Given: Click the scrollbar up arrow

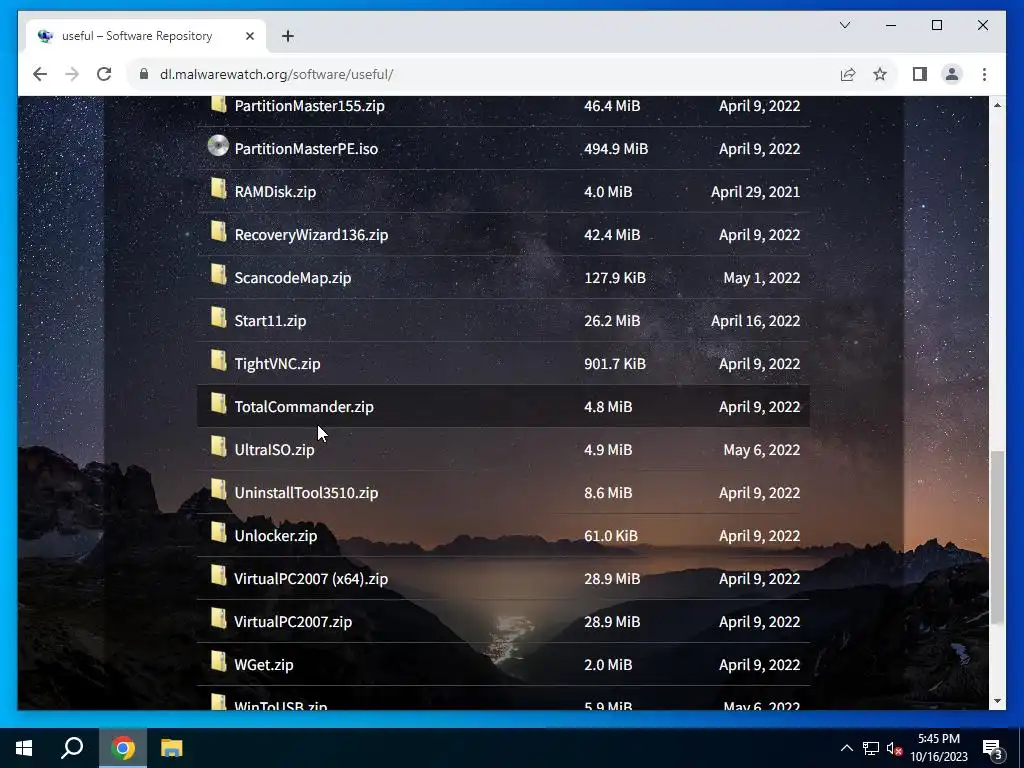Looking at the screenshot, I should 997,104.
